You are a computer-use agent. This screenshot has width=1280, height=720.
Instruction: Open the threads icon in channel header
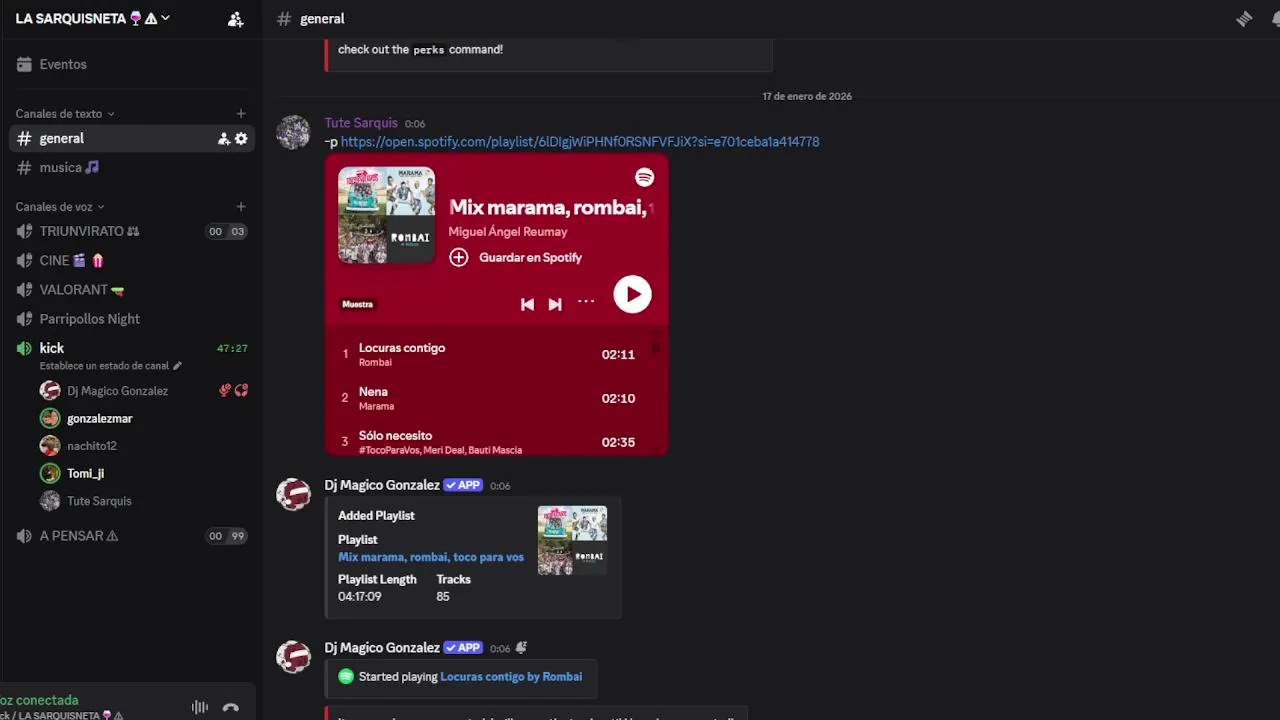(1244, 19)
